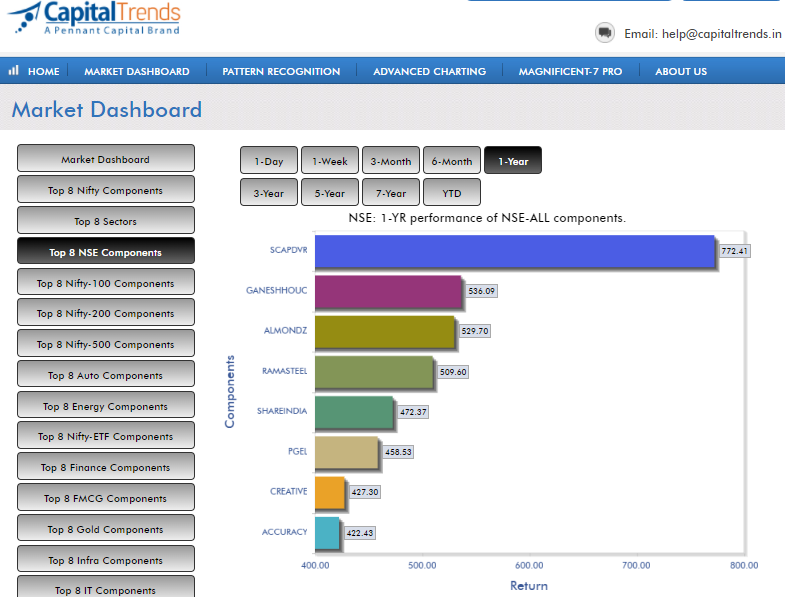Click the chart title NSE: 1-YR performance
Viewport: 785px width, 597px height.
pos(487,218)
